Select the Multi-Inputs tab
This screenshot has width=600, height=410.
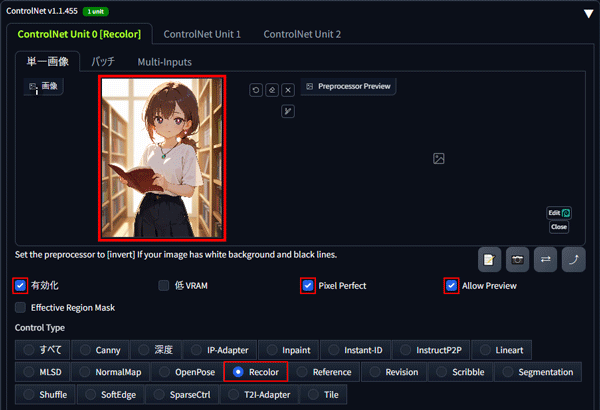pos(165,62)
